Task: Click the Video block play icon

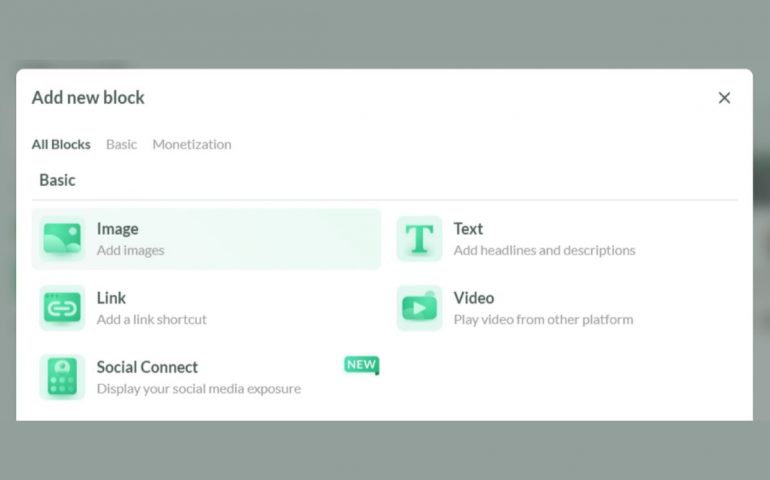Action: [419, 308]
